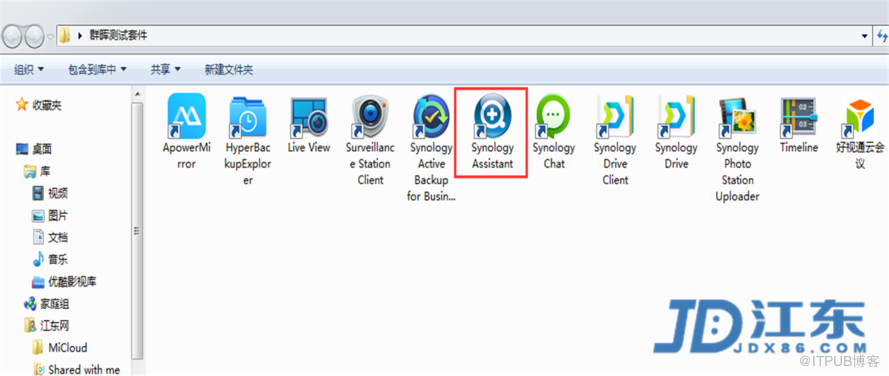
Task: Open the 音乐 library
Action: tap(50, 260)
